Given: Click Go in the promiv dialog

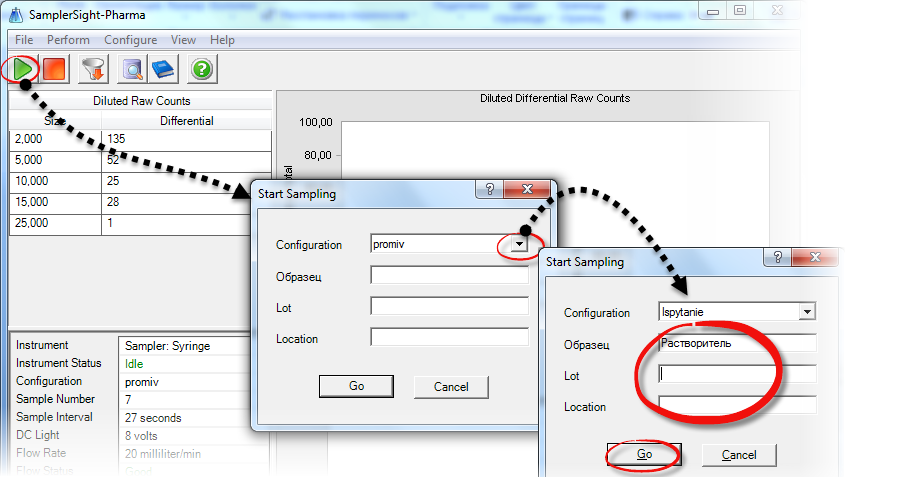Looking at the screenshot, I should pos(356,386).
